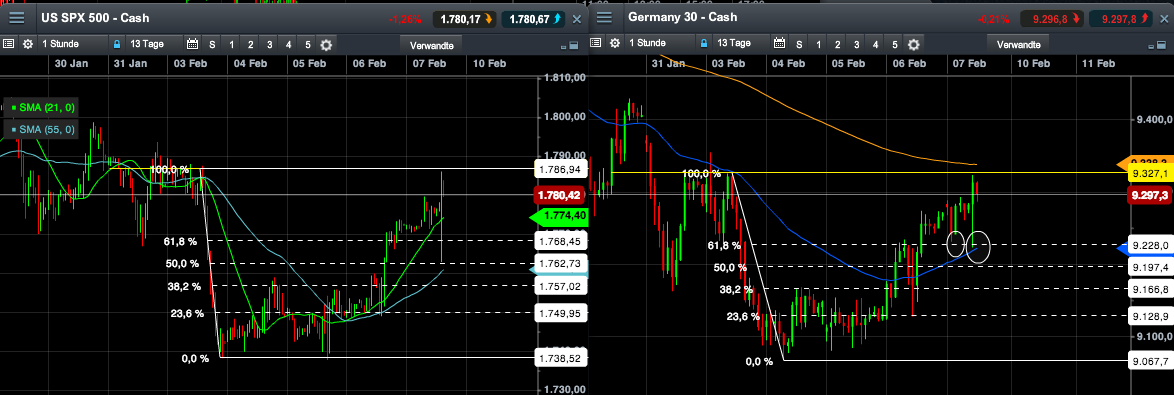The image size is (1174, 395).
Task: Toggle the period lock in US SPX 500 toolbar
Action: [x=116, y=44]
